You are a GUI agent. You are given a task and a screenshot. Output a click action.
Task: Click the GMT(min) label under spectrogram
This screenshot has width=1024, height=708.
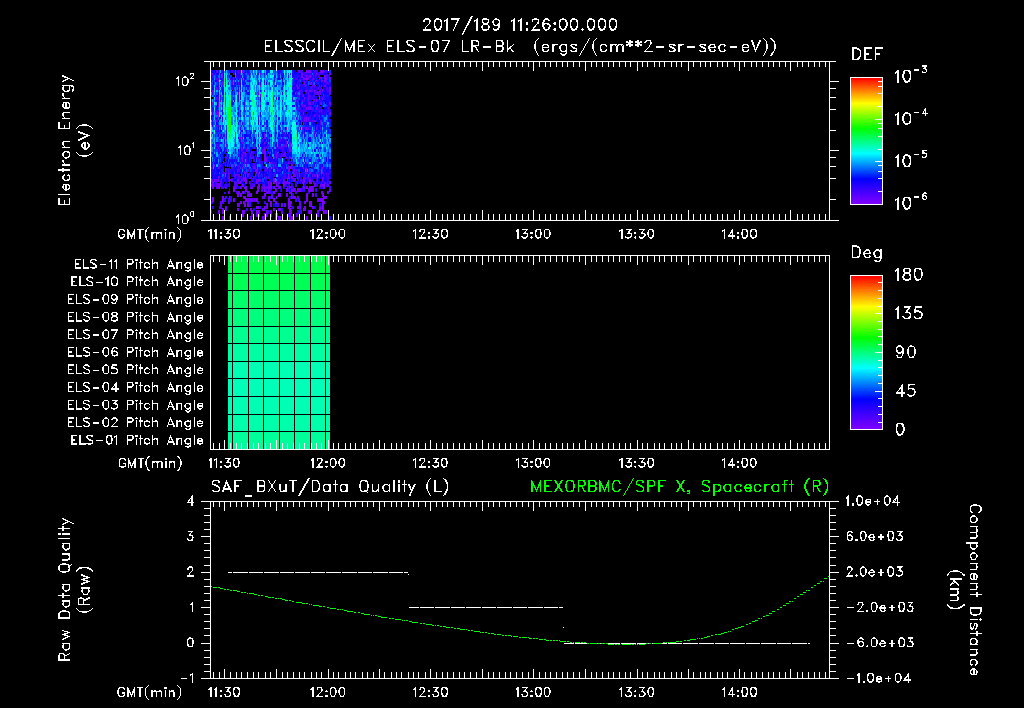pos(150,234)
